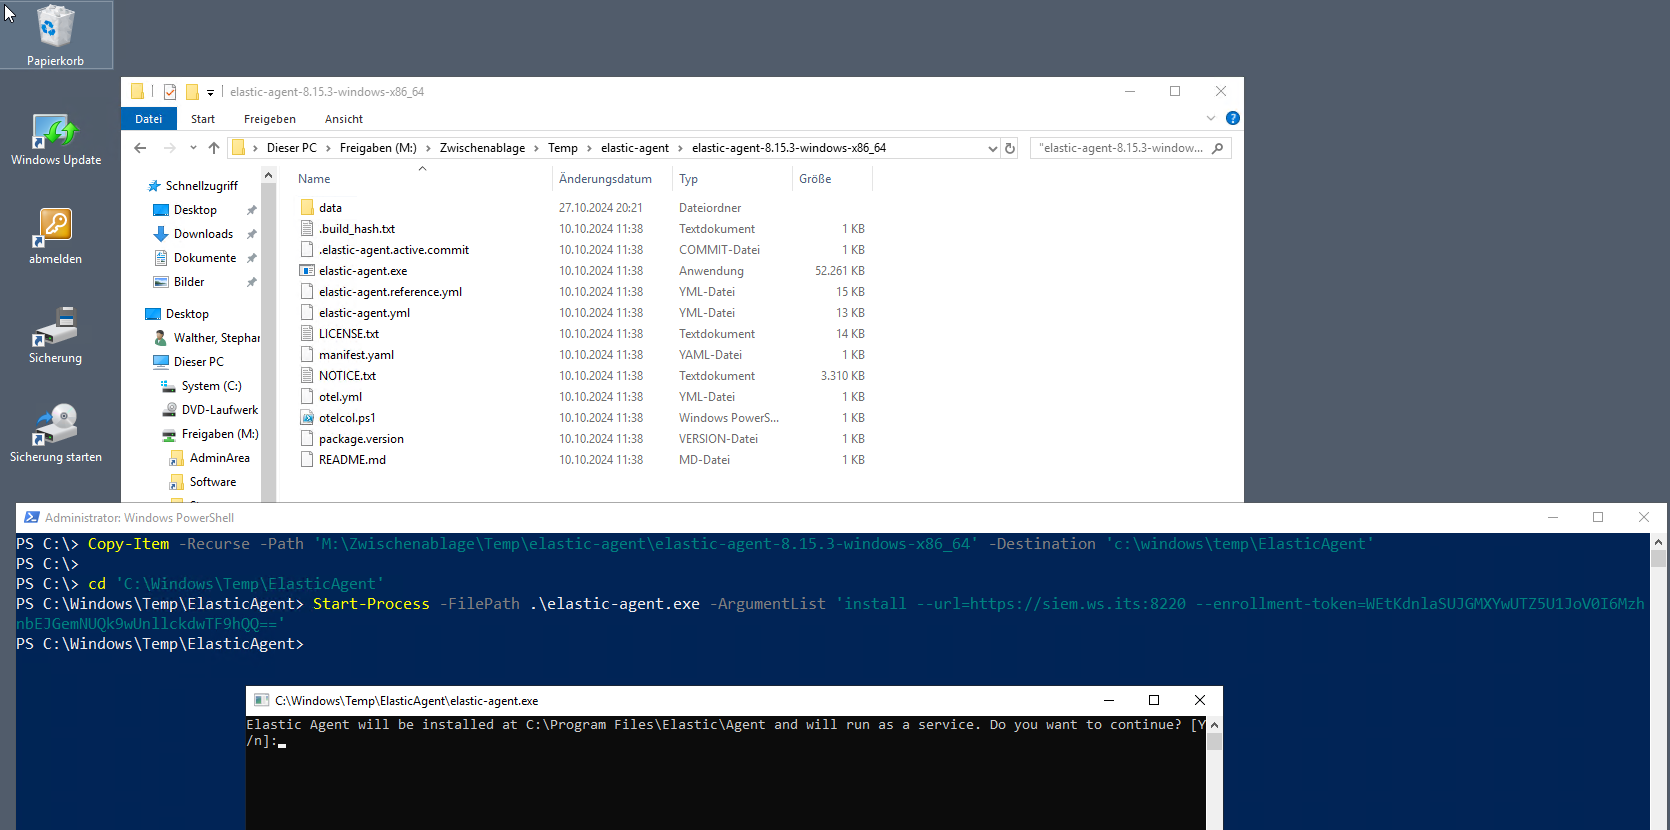
Task: Sort by Typ column header
Action: (688, 179)
